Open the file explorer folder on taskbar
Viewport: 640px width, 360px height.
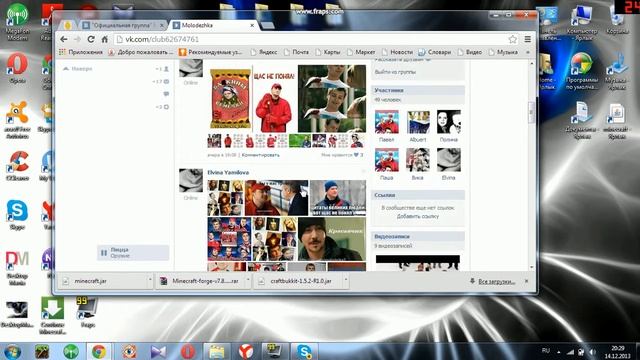tap(217, 351)
